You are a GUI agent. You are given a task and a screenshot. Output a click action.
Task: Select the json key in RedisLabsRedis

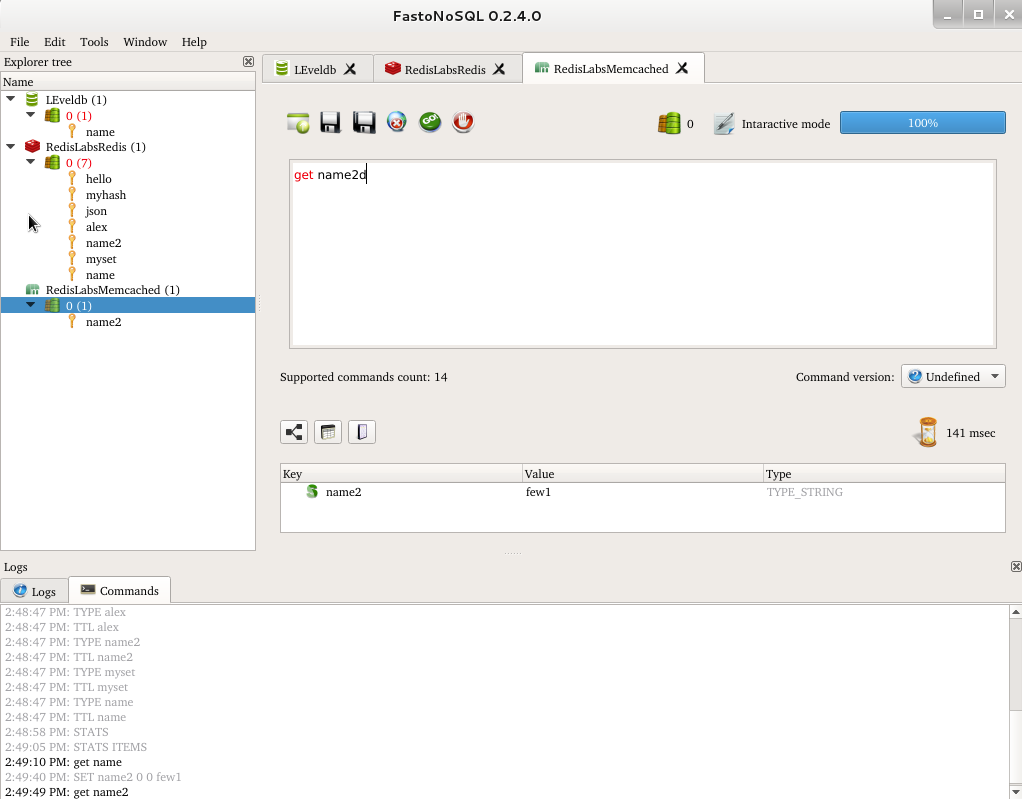coord(96,211)
